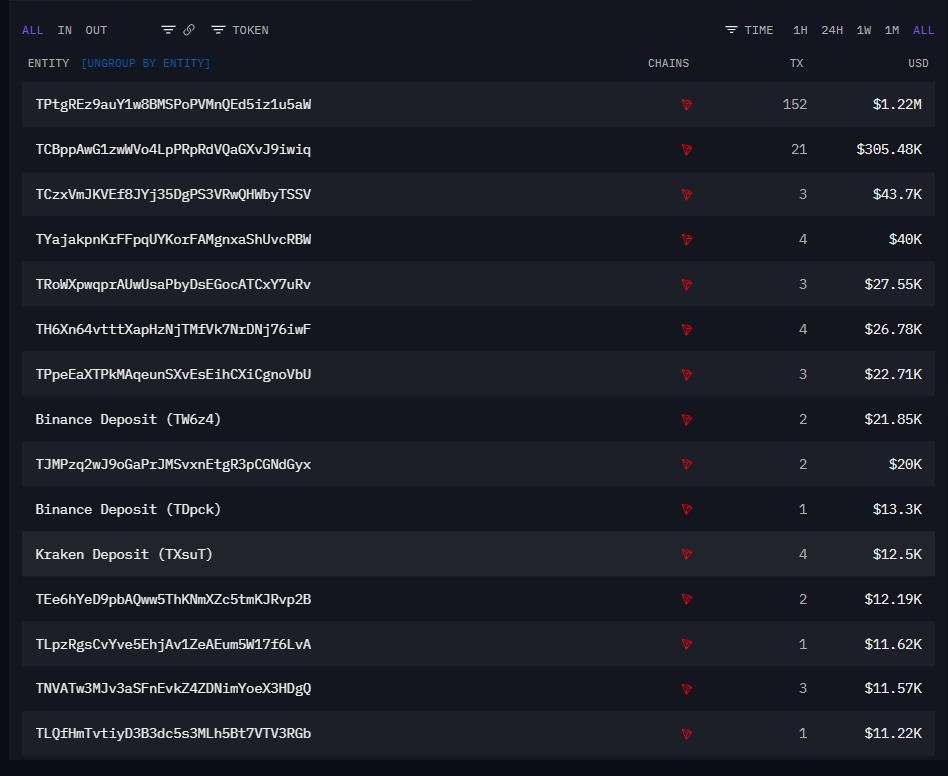The image size is (948, 776).
Task: Click the $12.5K USD value
Action: tap(897, 554)
